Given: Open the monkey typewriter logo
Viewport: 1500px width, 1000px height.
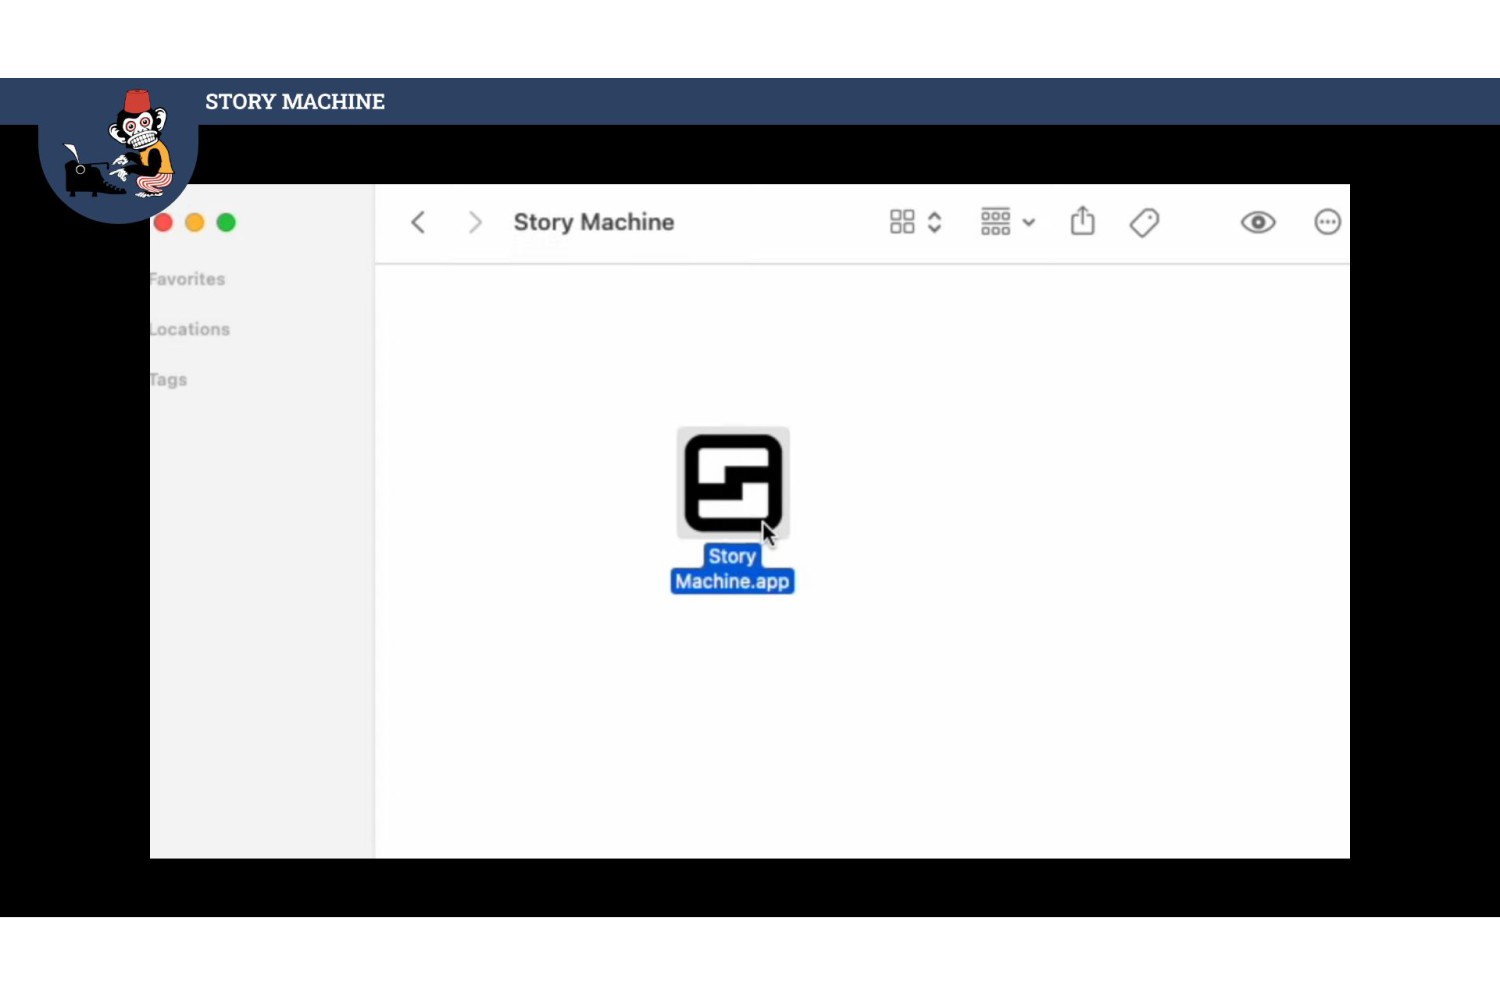Looking at the screenshot, I should coord(118,150).
